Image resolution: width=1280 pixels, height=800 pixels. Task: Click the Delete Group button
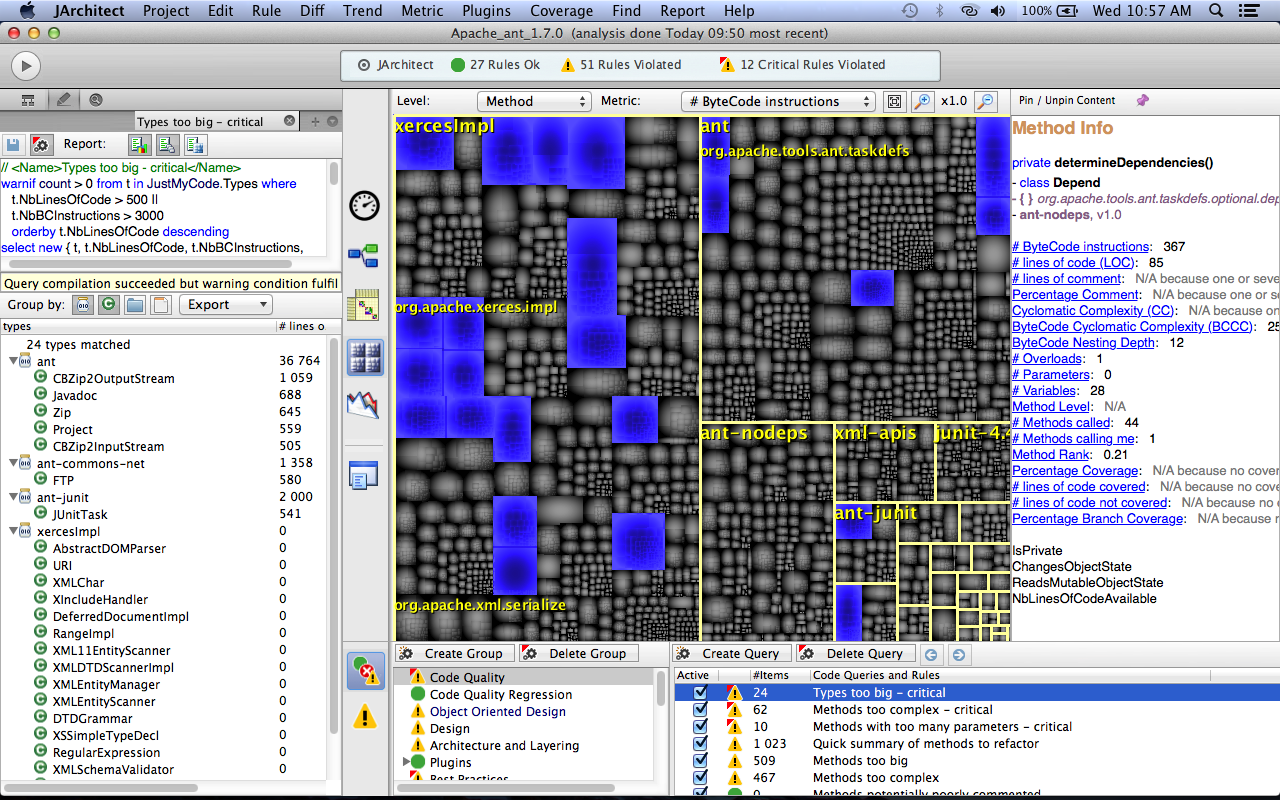tap(578, 654)
